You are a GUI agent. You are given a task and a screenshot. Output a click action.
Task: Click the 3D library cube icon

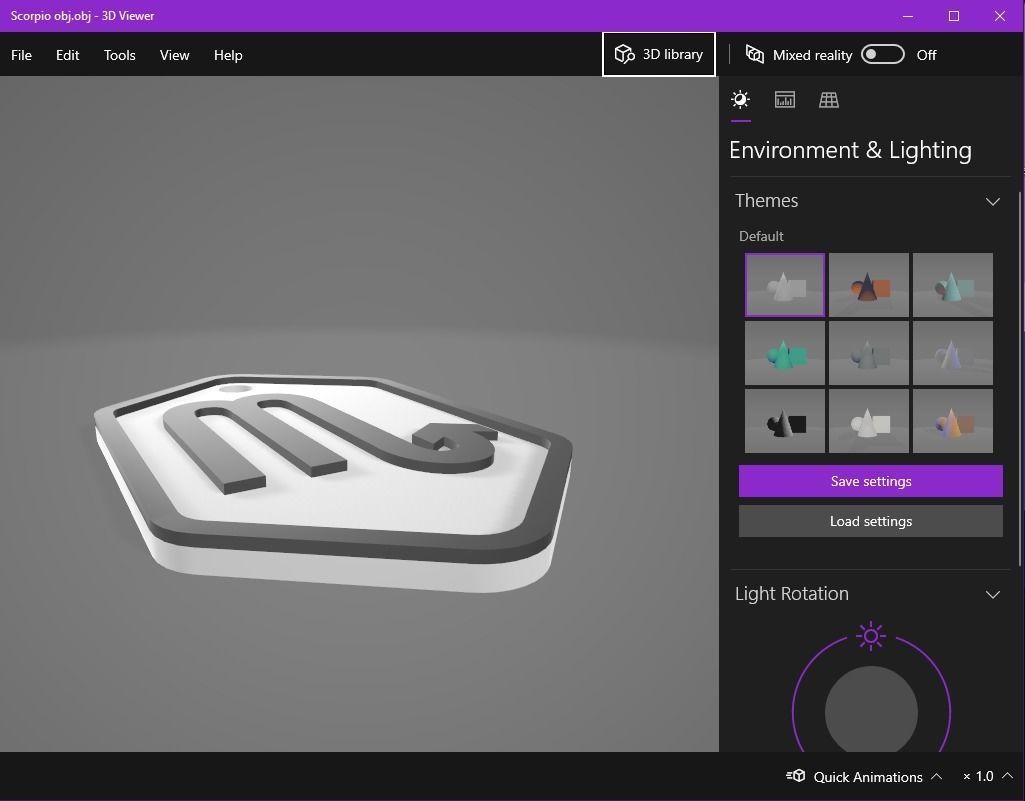624,54
